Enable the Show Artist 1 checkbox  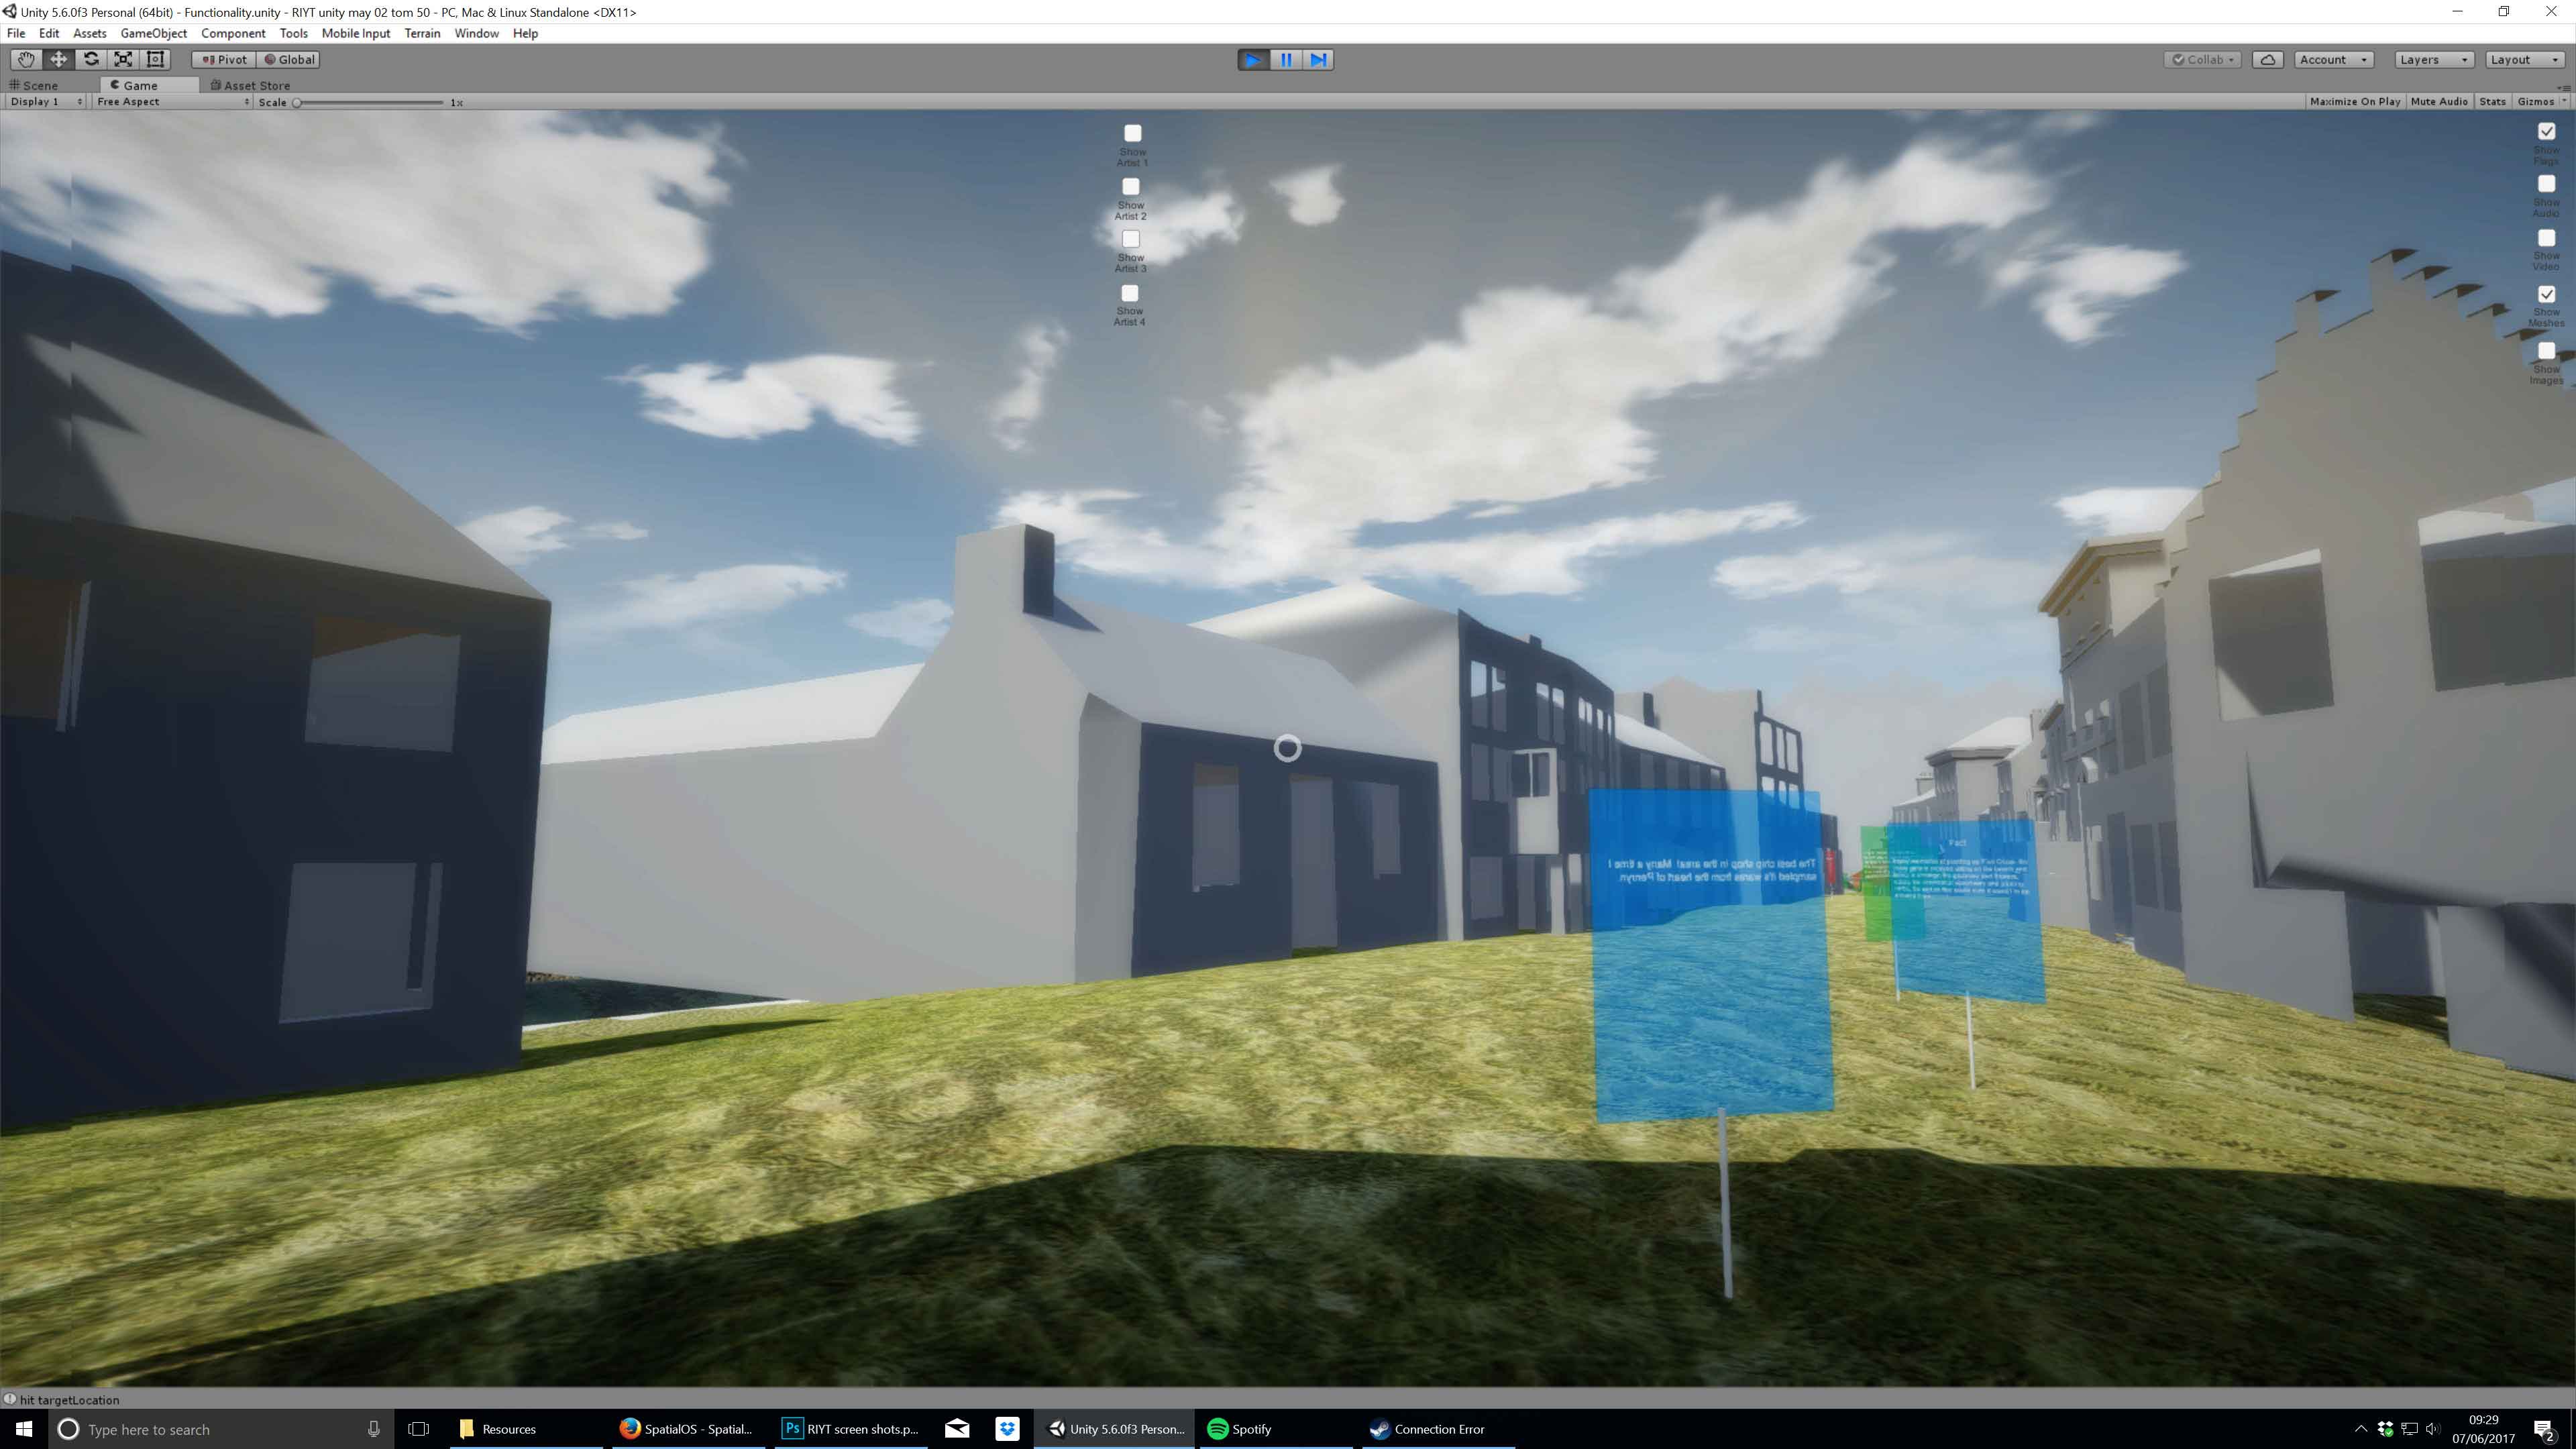[1132, 133]
